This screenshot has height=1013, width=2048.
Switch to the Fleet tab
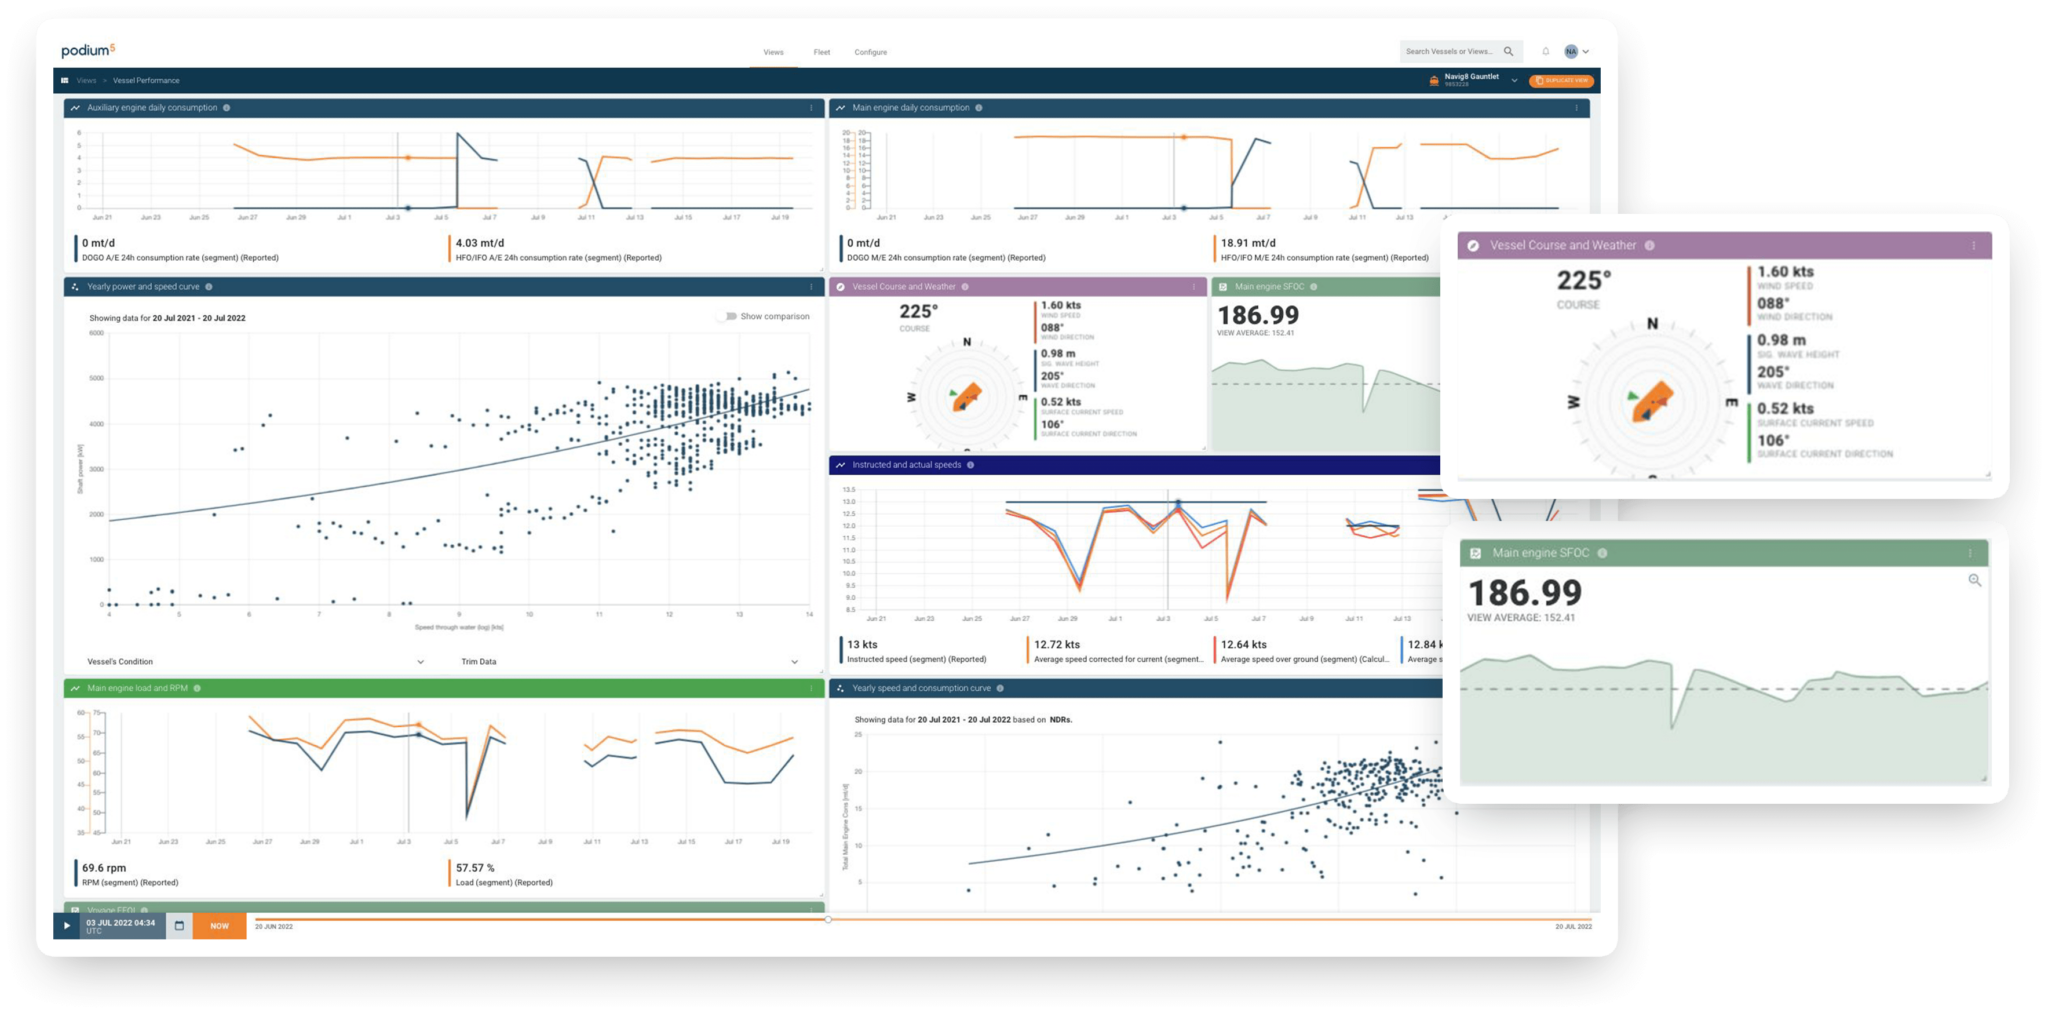(x=821, y=51)
